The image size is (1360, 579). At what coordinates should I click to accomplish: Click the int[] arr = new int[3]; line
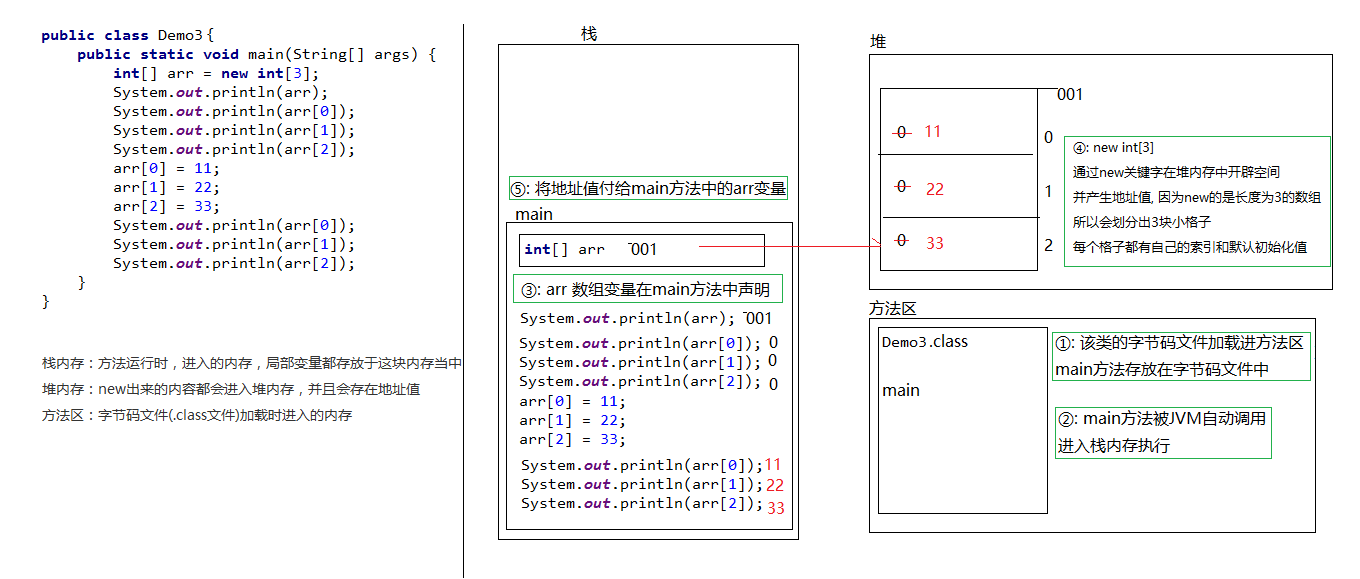tap(213, 72)
